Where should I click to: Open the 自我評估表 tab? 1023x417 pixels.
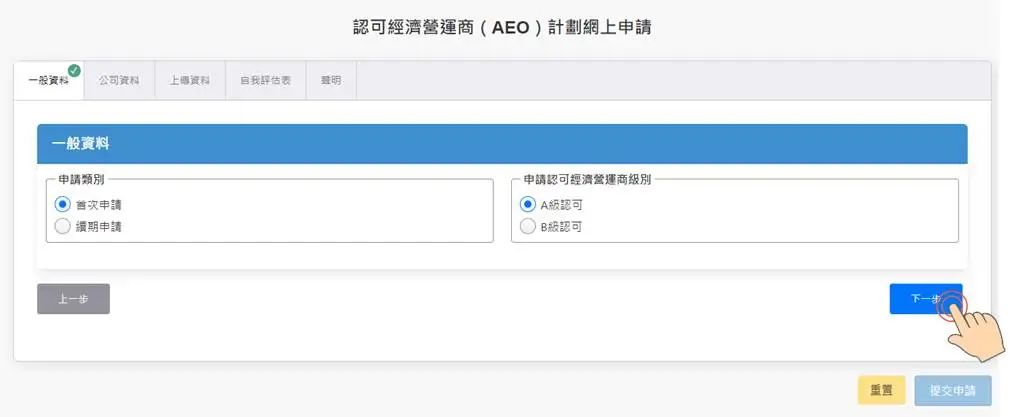click(265, 81)
